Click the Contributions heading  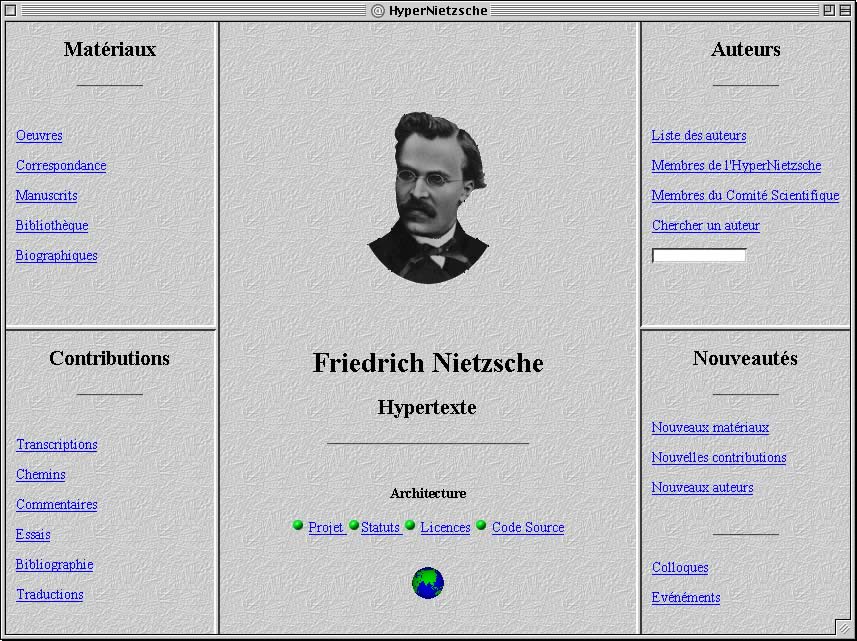coord(109,358)
